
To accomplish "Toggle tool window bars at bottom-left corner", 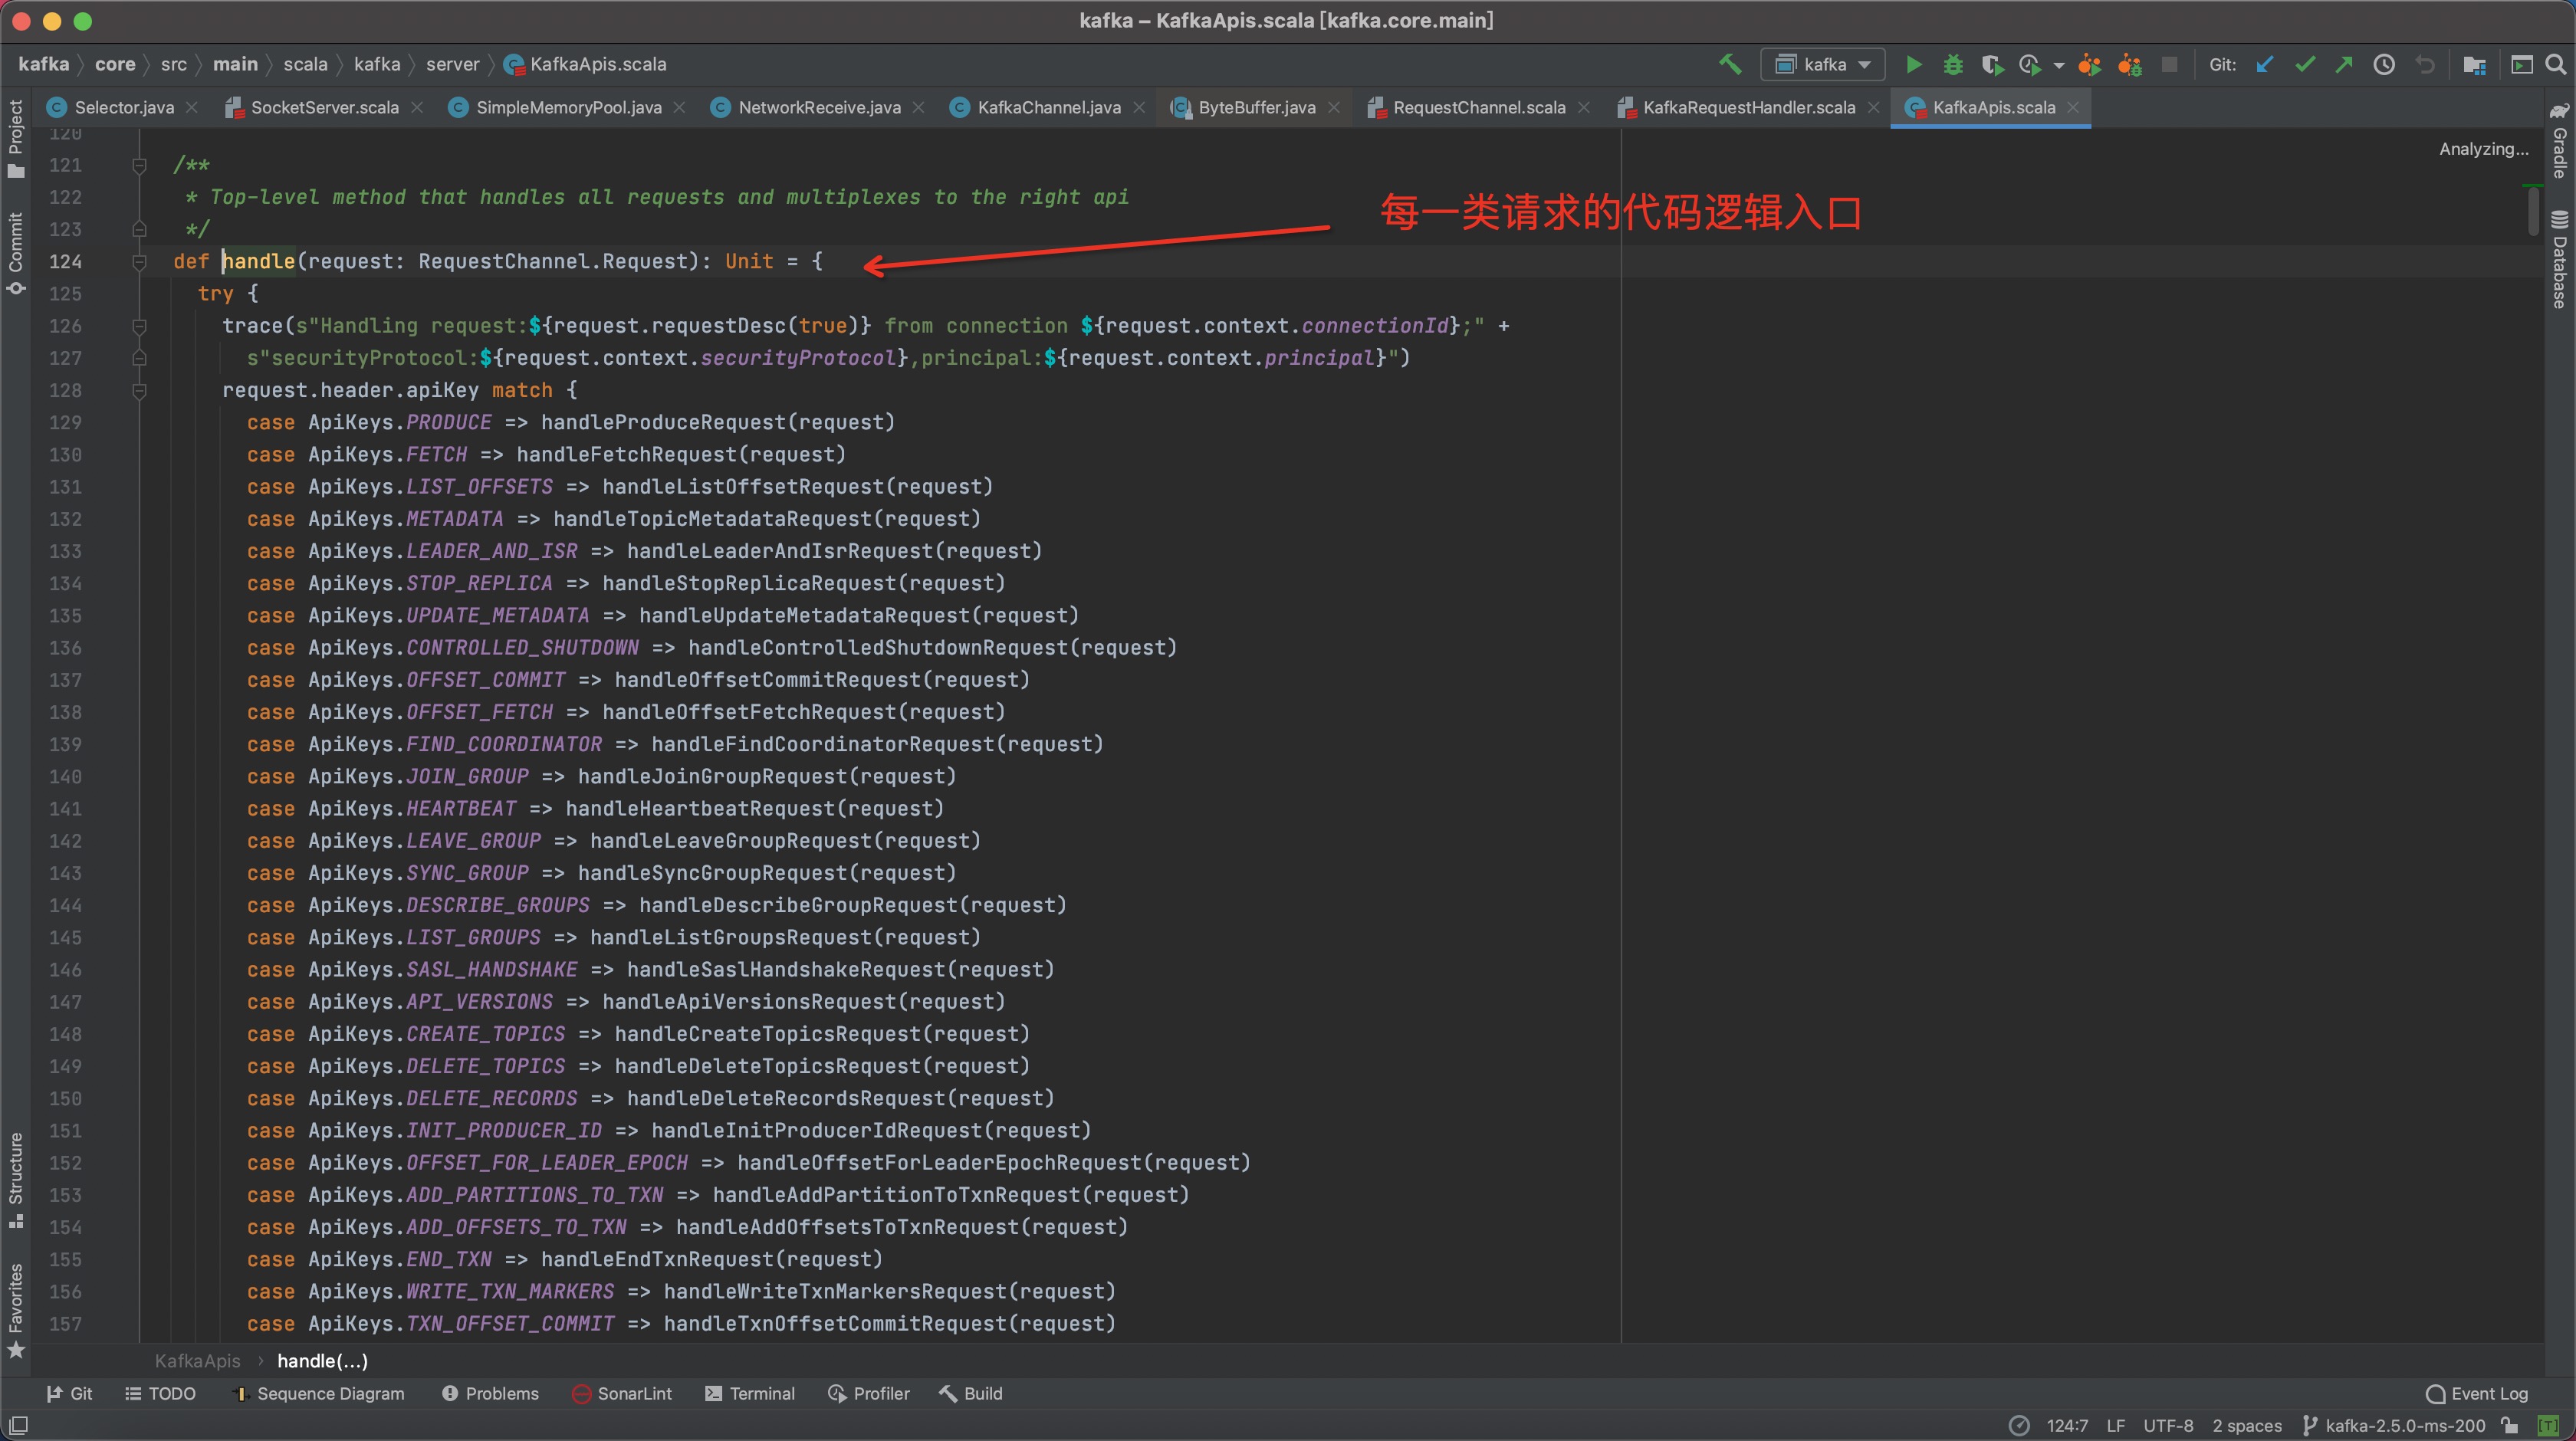I will tap(18, 1425).
